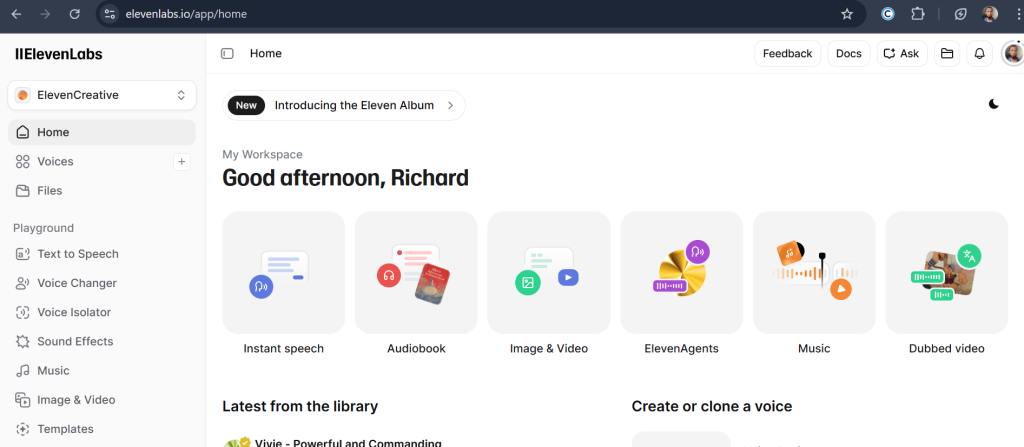The image size is (1024, 447).
Task: Click the lightning bolt extension icon
Action: tap(961, 14)
